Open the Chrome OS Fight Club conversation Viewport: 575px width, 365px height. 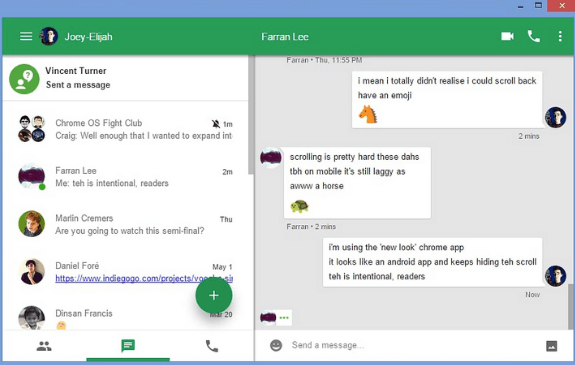[x=125, y=129]
